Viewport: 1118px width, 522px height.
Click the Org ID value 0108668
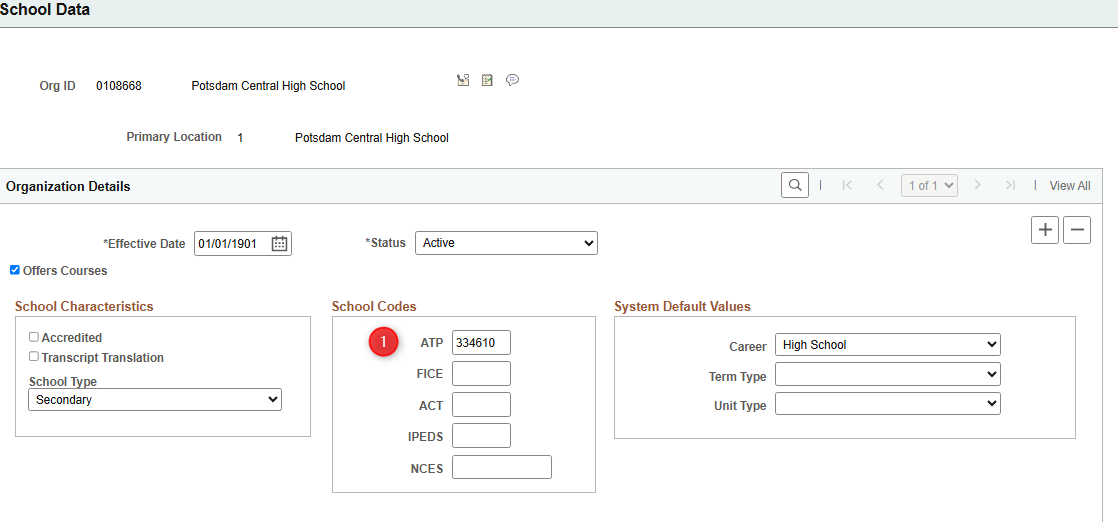tap(119, 86)
